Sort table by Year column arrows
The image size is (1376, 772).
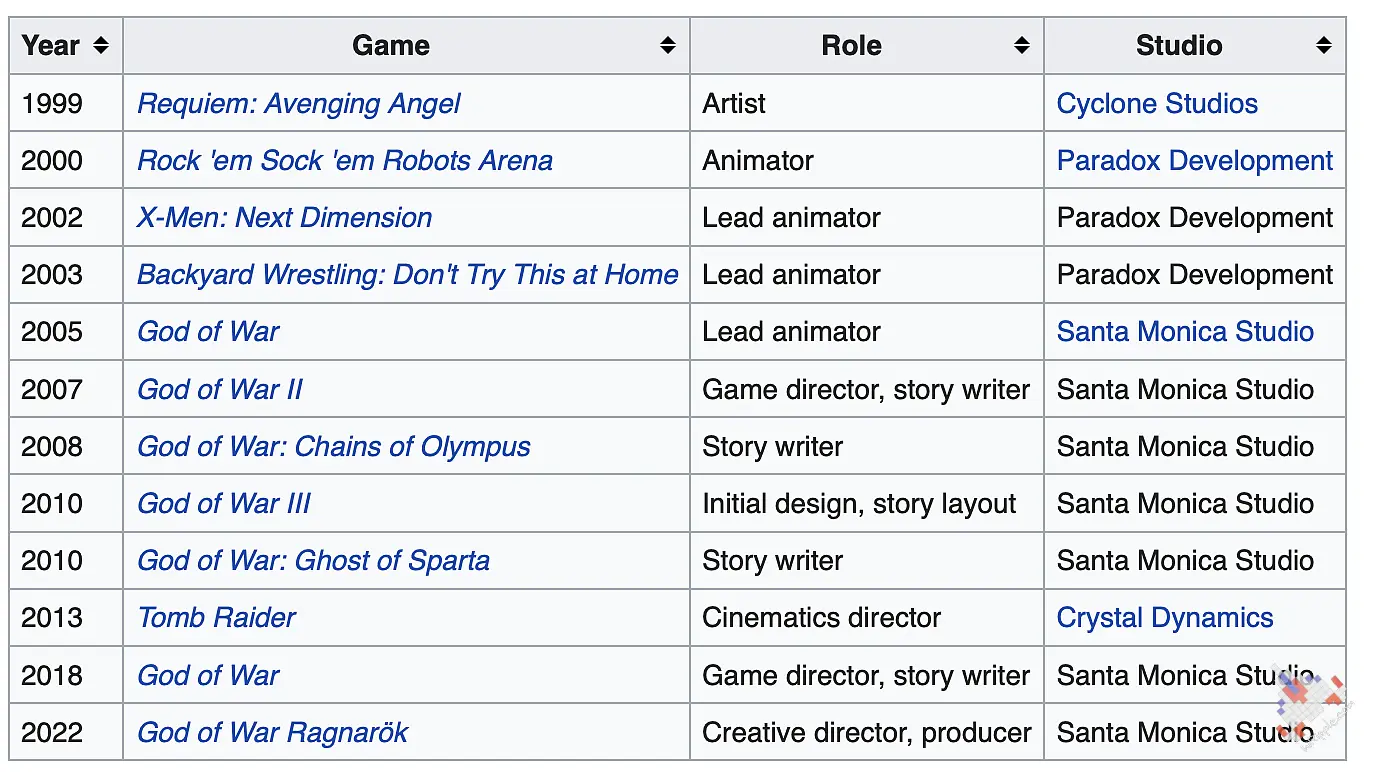pyautogui.click(x=100, y=46)
